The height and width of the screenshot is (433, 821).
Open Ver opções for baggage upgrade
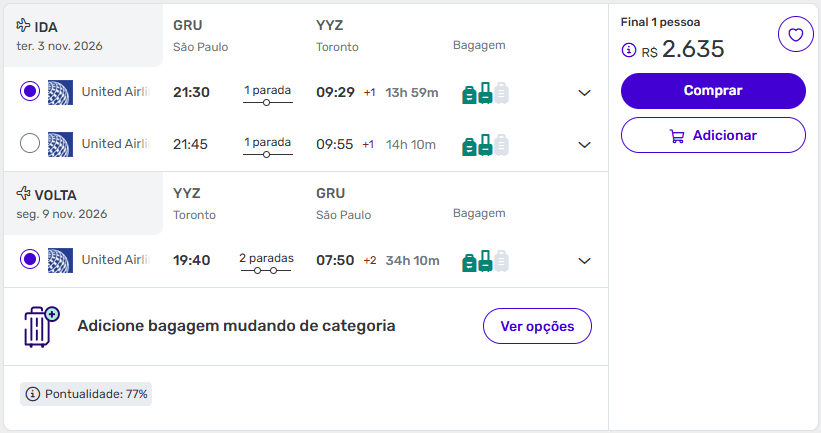pos(537,326)
